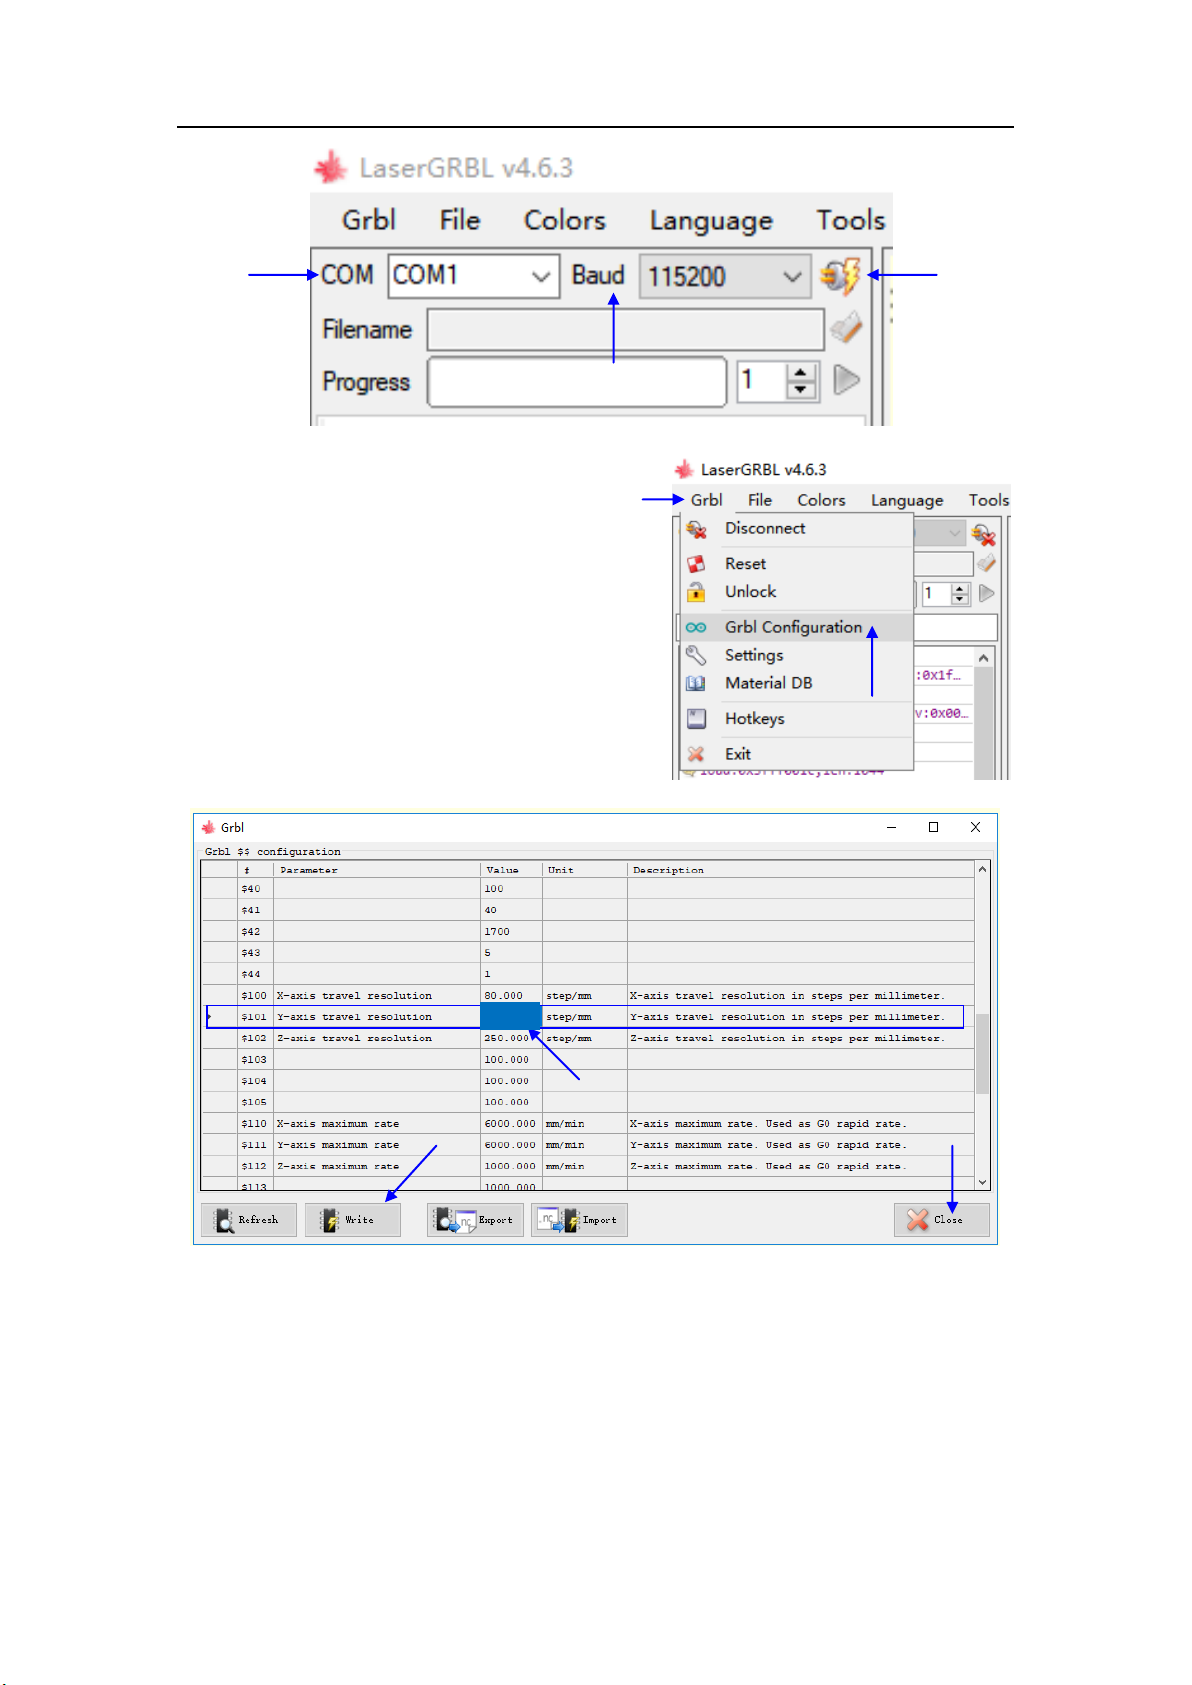Screen dimensions: 1192x1685
Task: Click the Write icon button to save configuration
Action: (x=353, y=1220)
